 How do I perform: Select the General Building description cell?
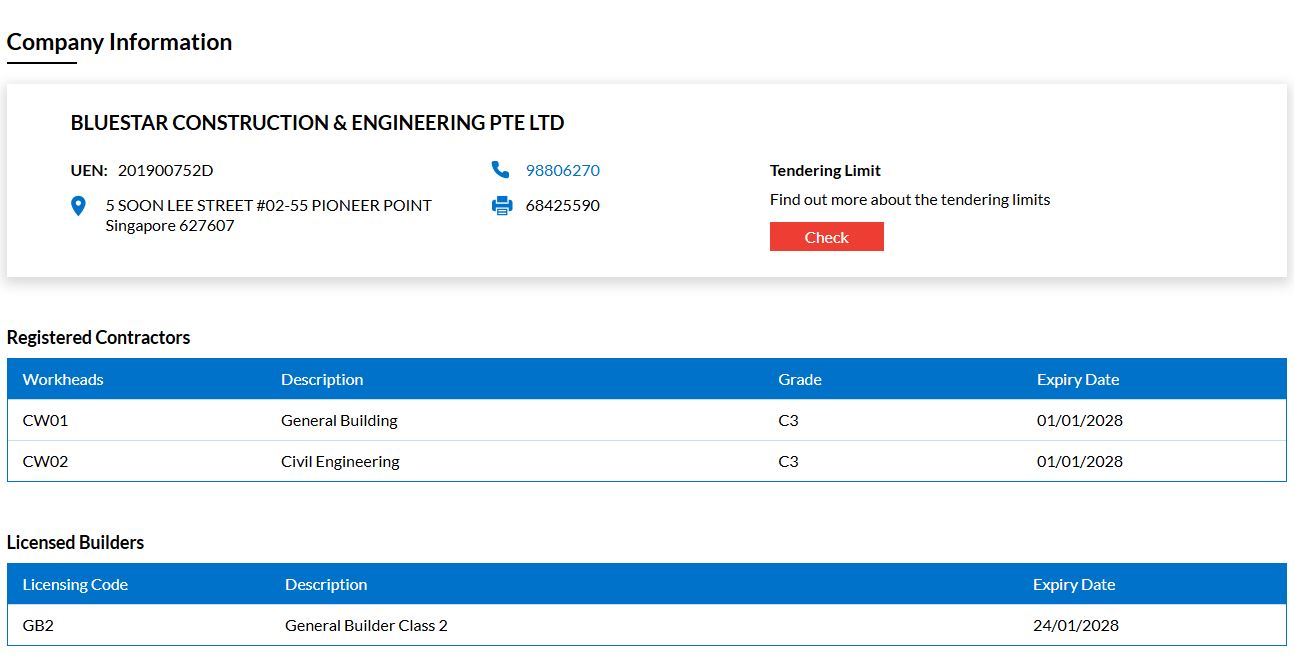339,421
